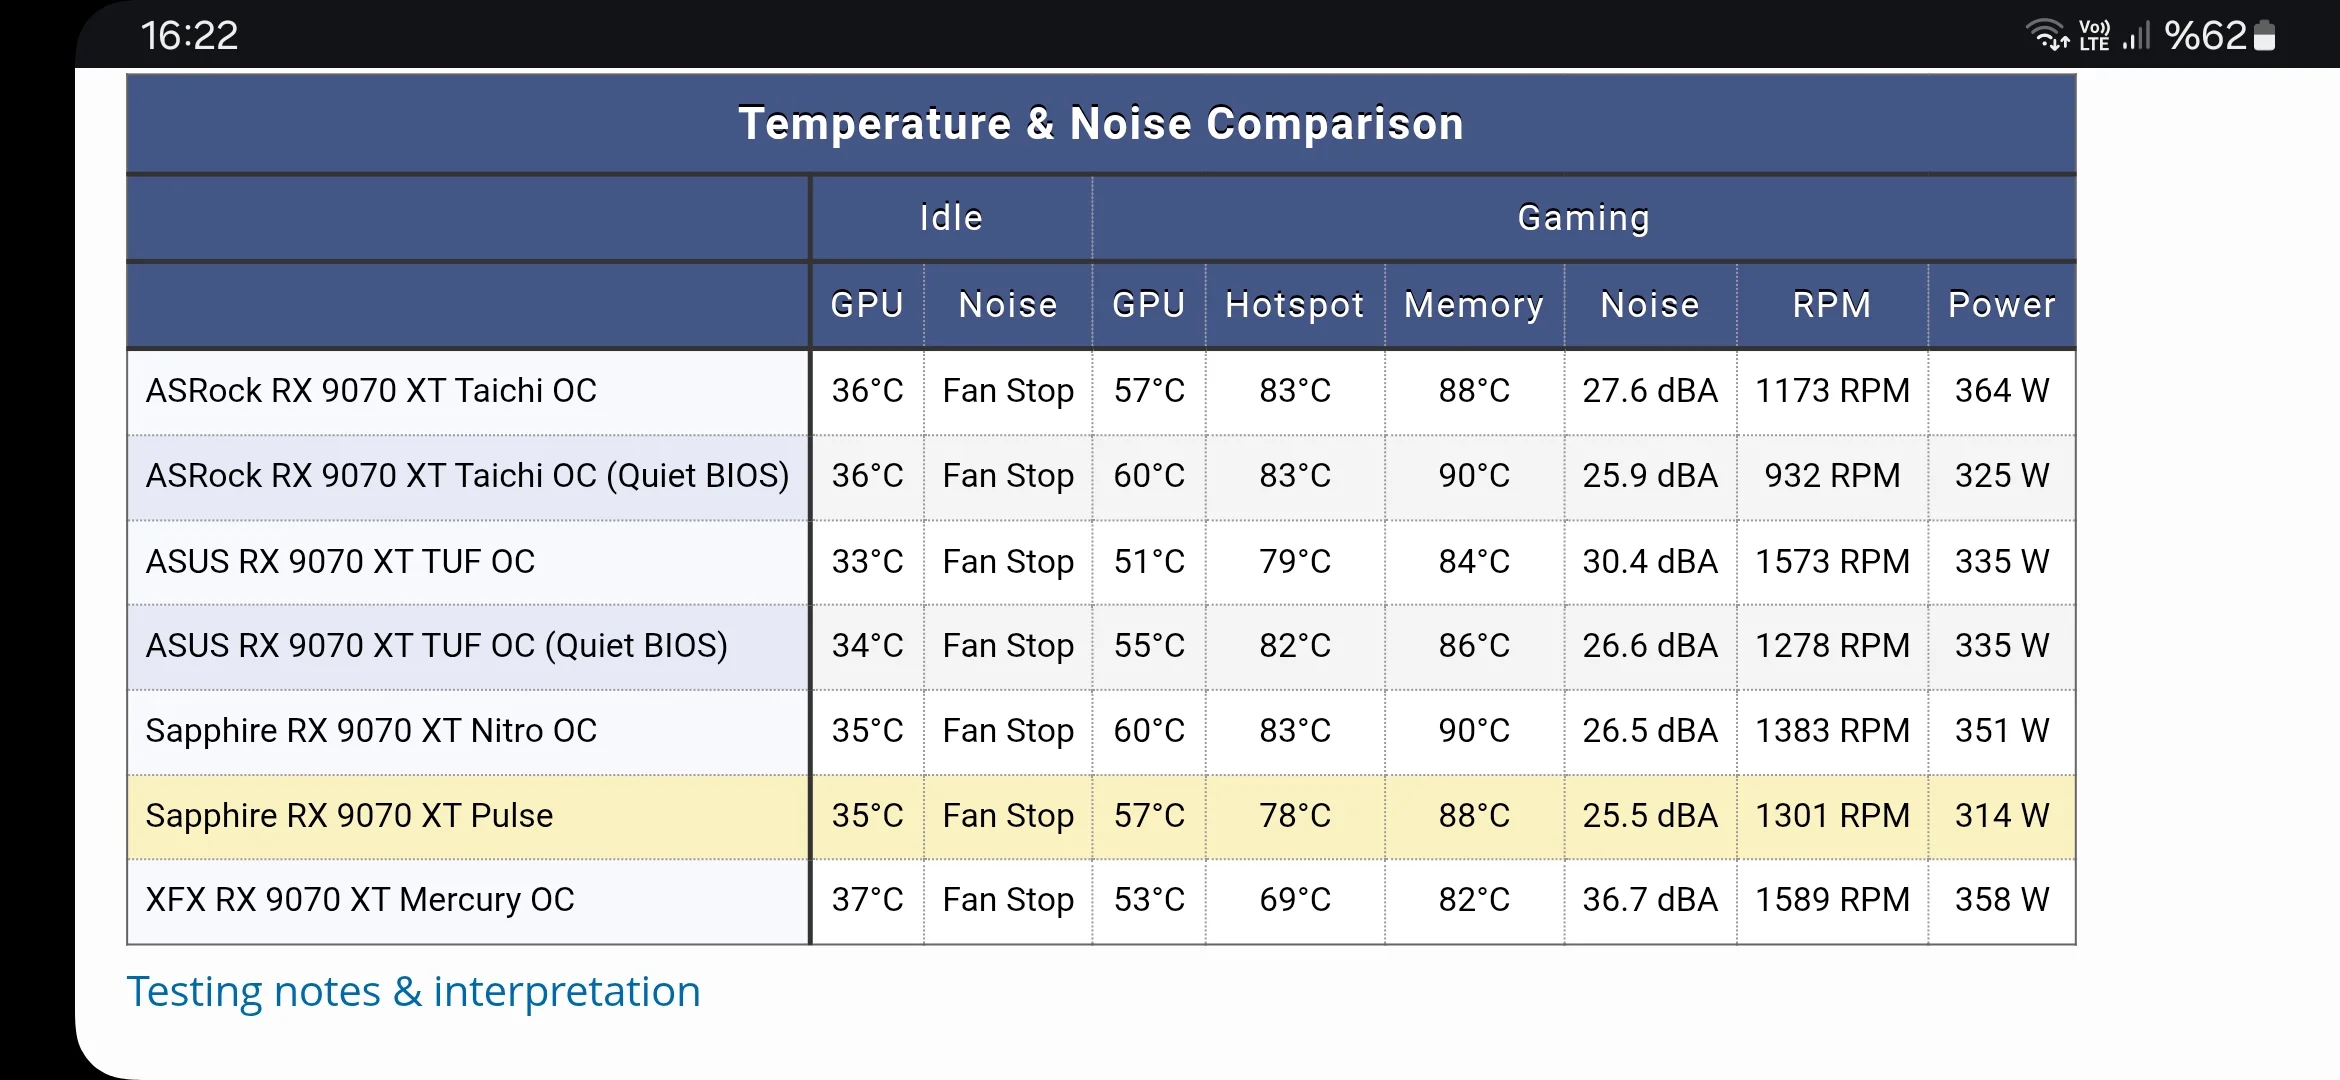Select the Idle column group header

(951, 218)
